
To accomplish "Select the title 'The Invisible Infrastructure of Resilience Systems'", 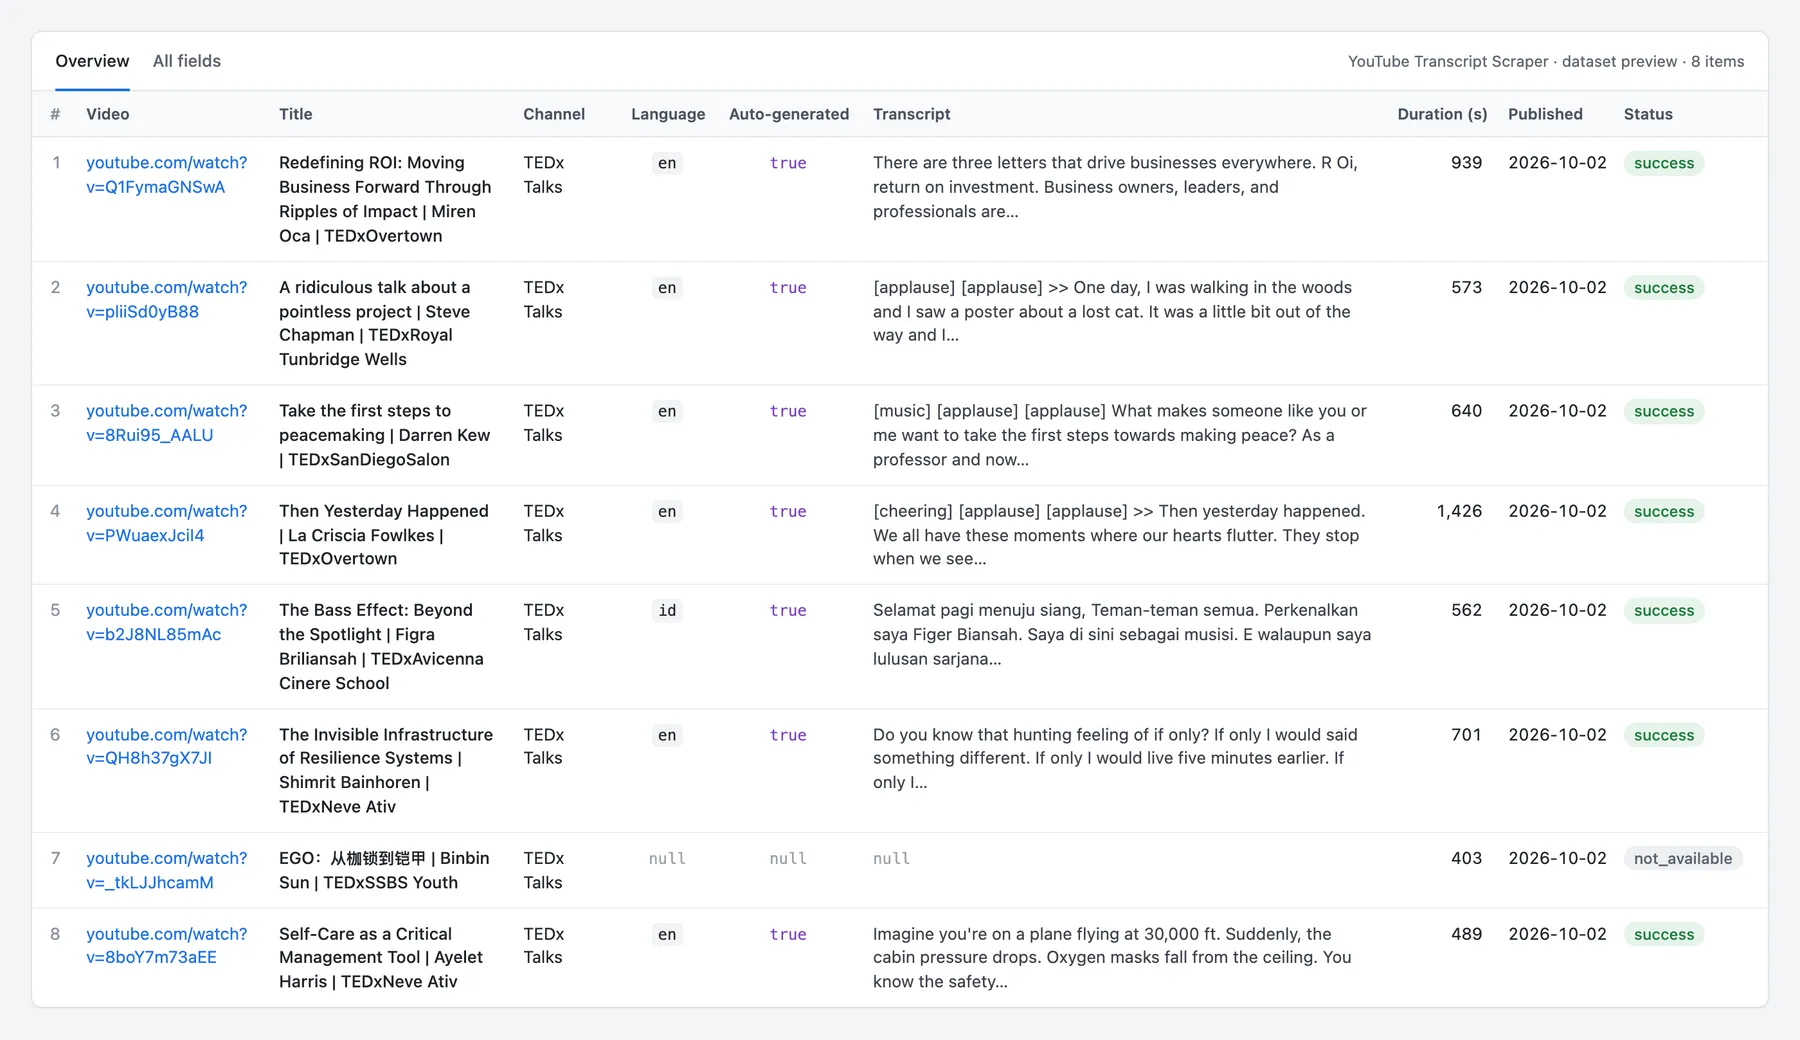I will click(x=386, y=770).
